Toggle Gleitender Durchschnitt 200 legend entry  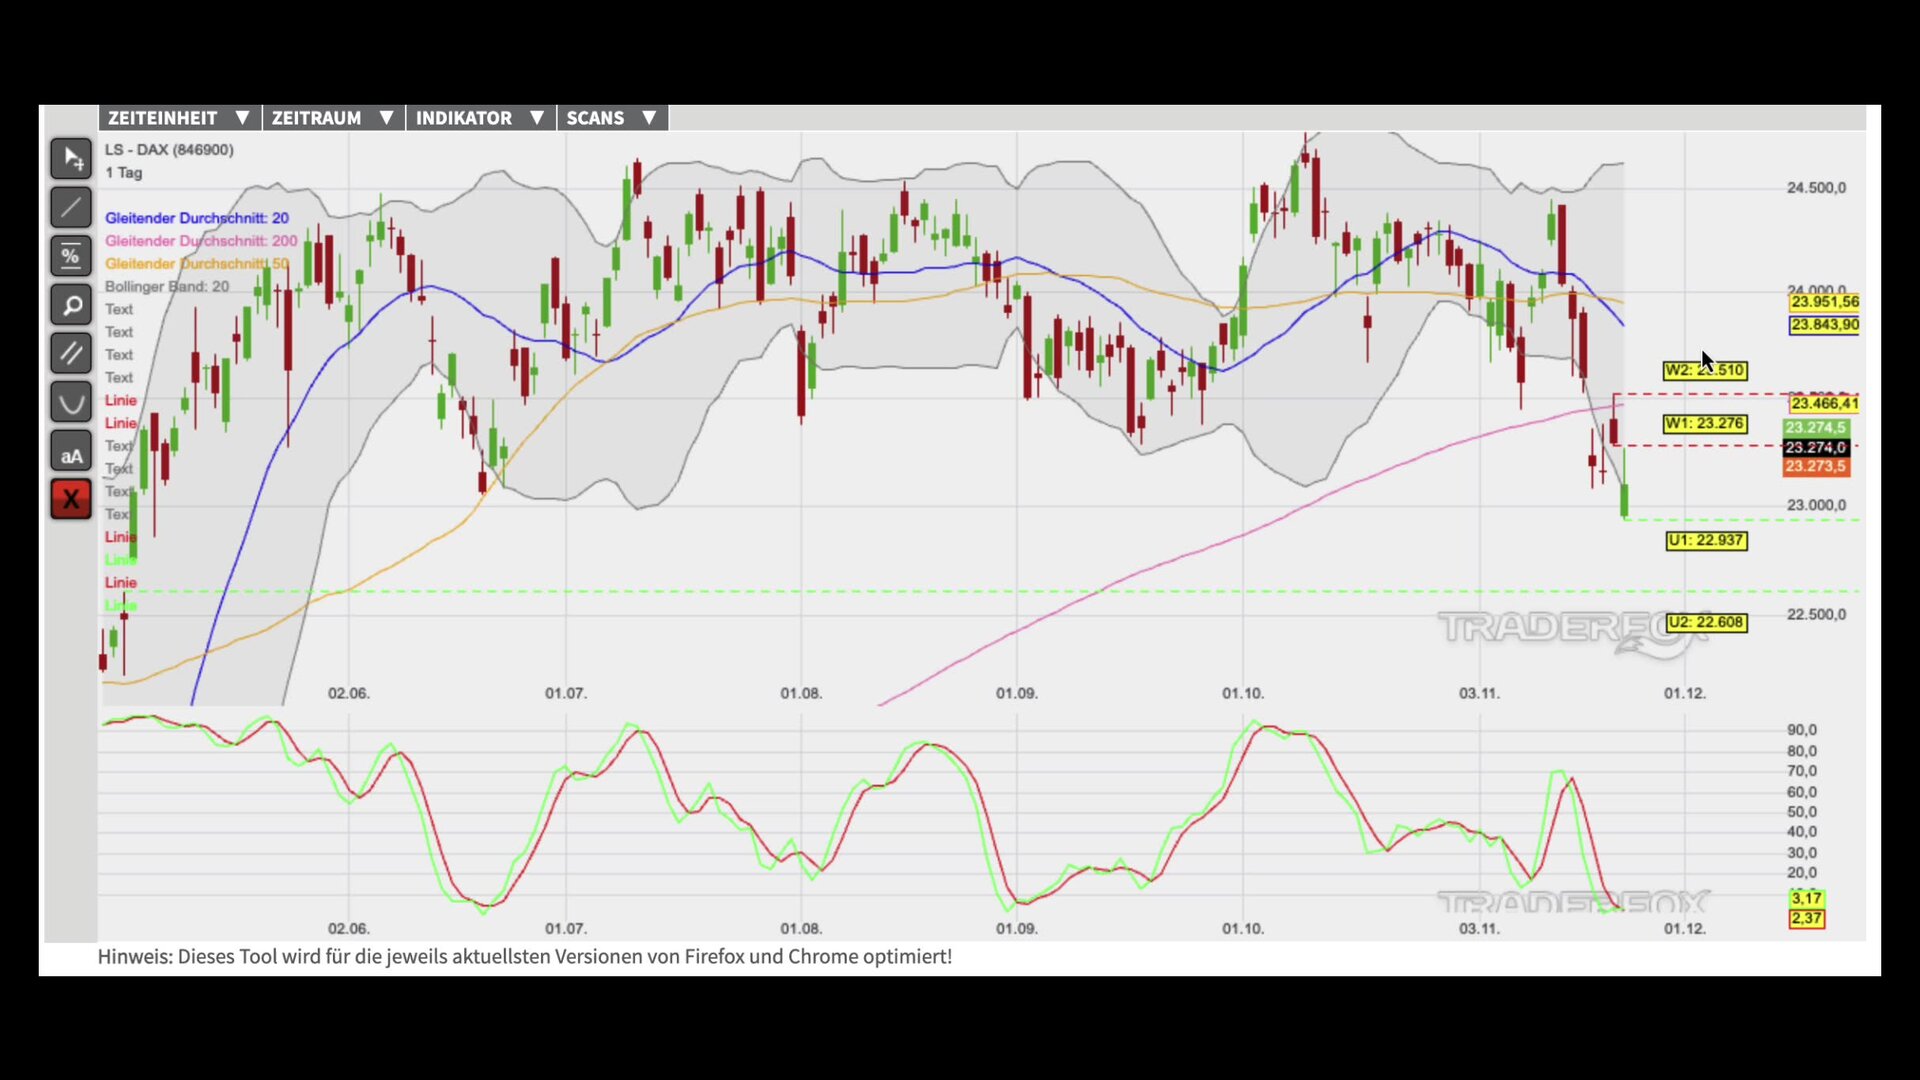201,241
